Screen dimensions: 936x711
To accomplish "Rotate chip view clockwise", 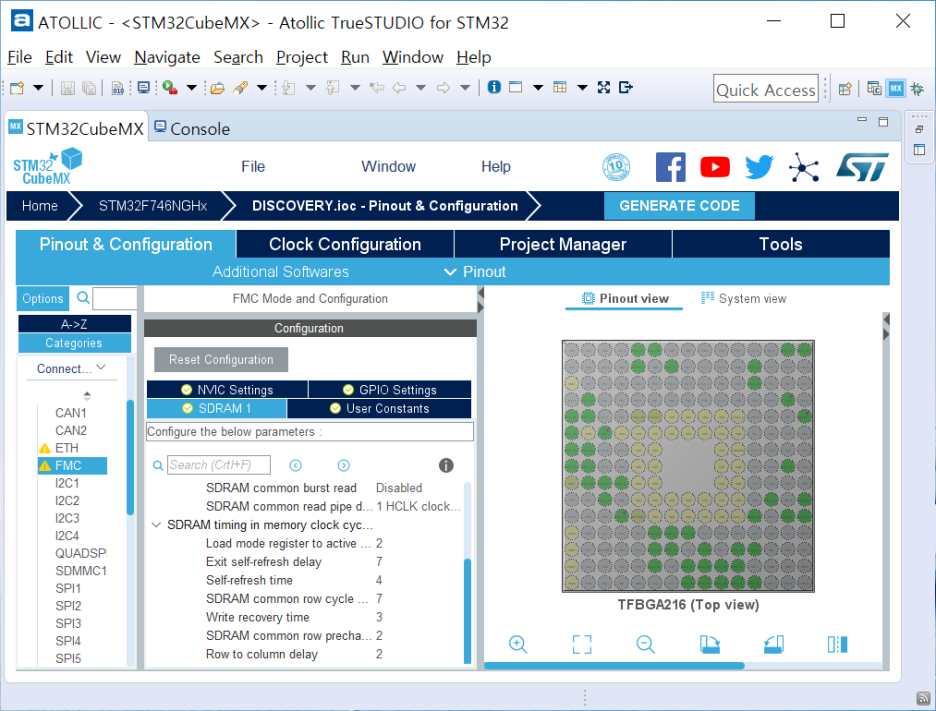I will (709, 644).
